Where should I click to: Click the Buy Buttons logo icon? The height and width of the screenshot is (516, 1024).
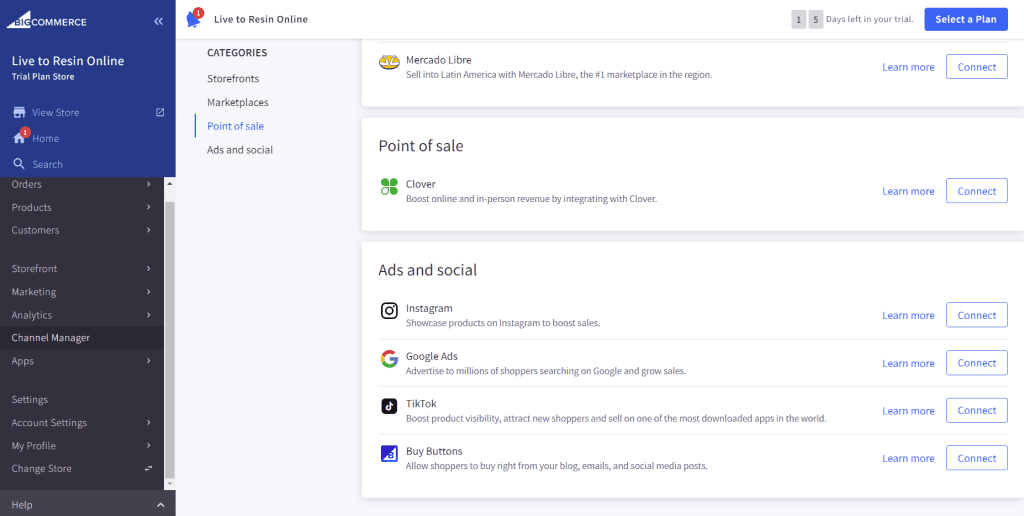[x=389, y=454]
